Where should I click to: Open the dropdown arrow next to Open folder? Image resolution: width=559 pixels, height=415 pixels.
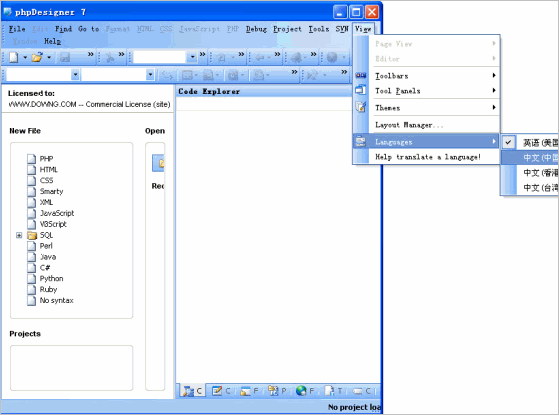pyautogui.click(x=49, y=57)
